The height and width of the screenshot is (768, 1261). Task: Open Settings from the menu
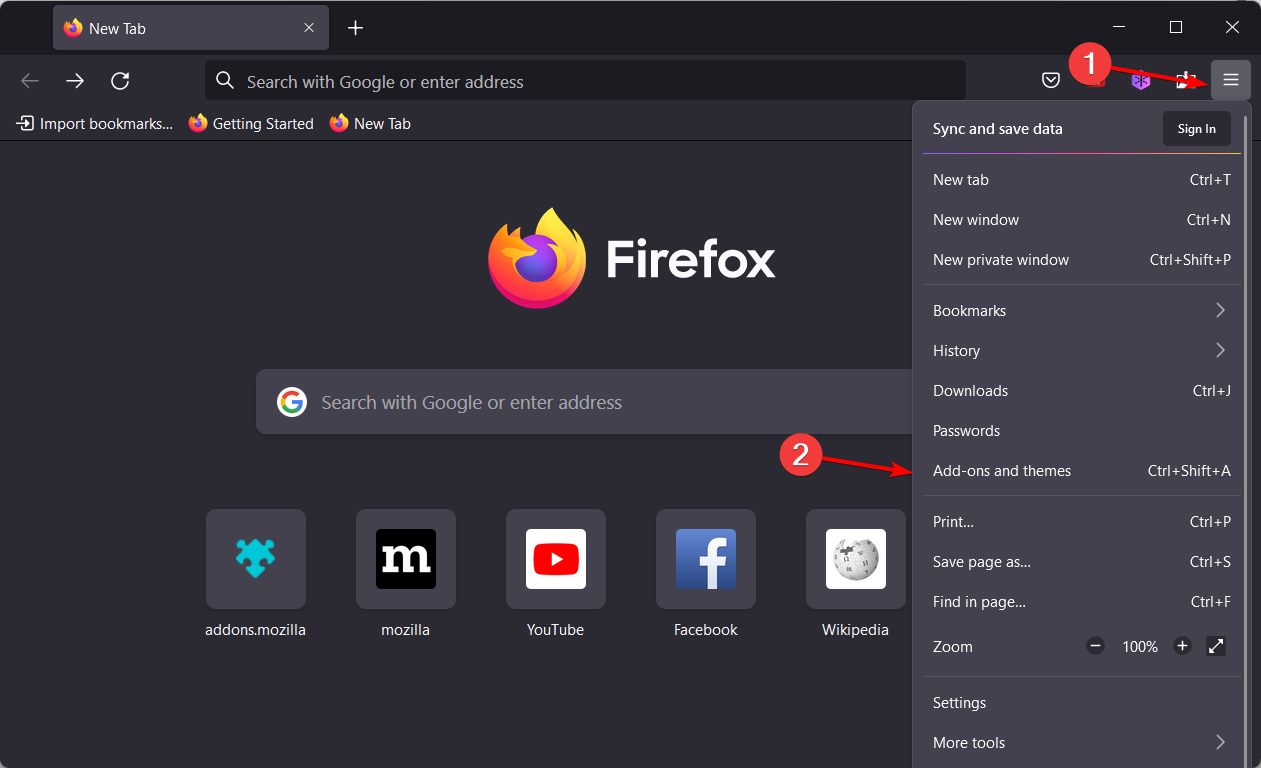coord(1082,703)
